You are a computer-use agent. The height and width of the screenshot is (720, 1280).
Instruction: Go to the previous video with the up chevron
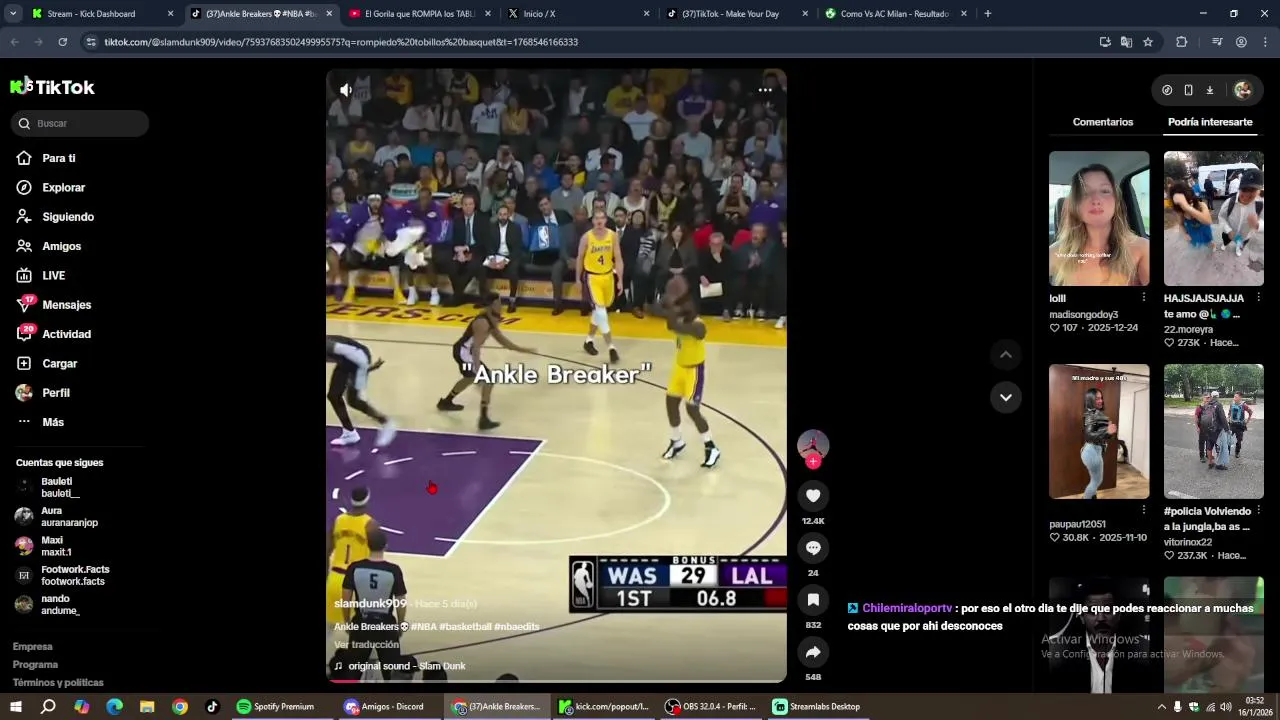[x=1006, y=355]
